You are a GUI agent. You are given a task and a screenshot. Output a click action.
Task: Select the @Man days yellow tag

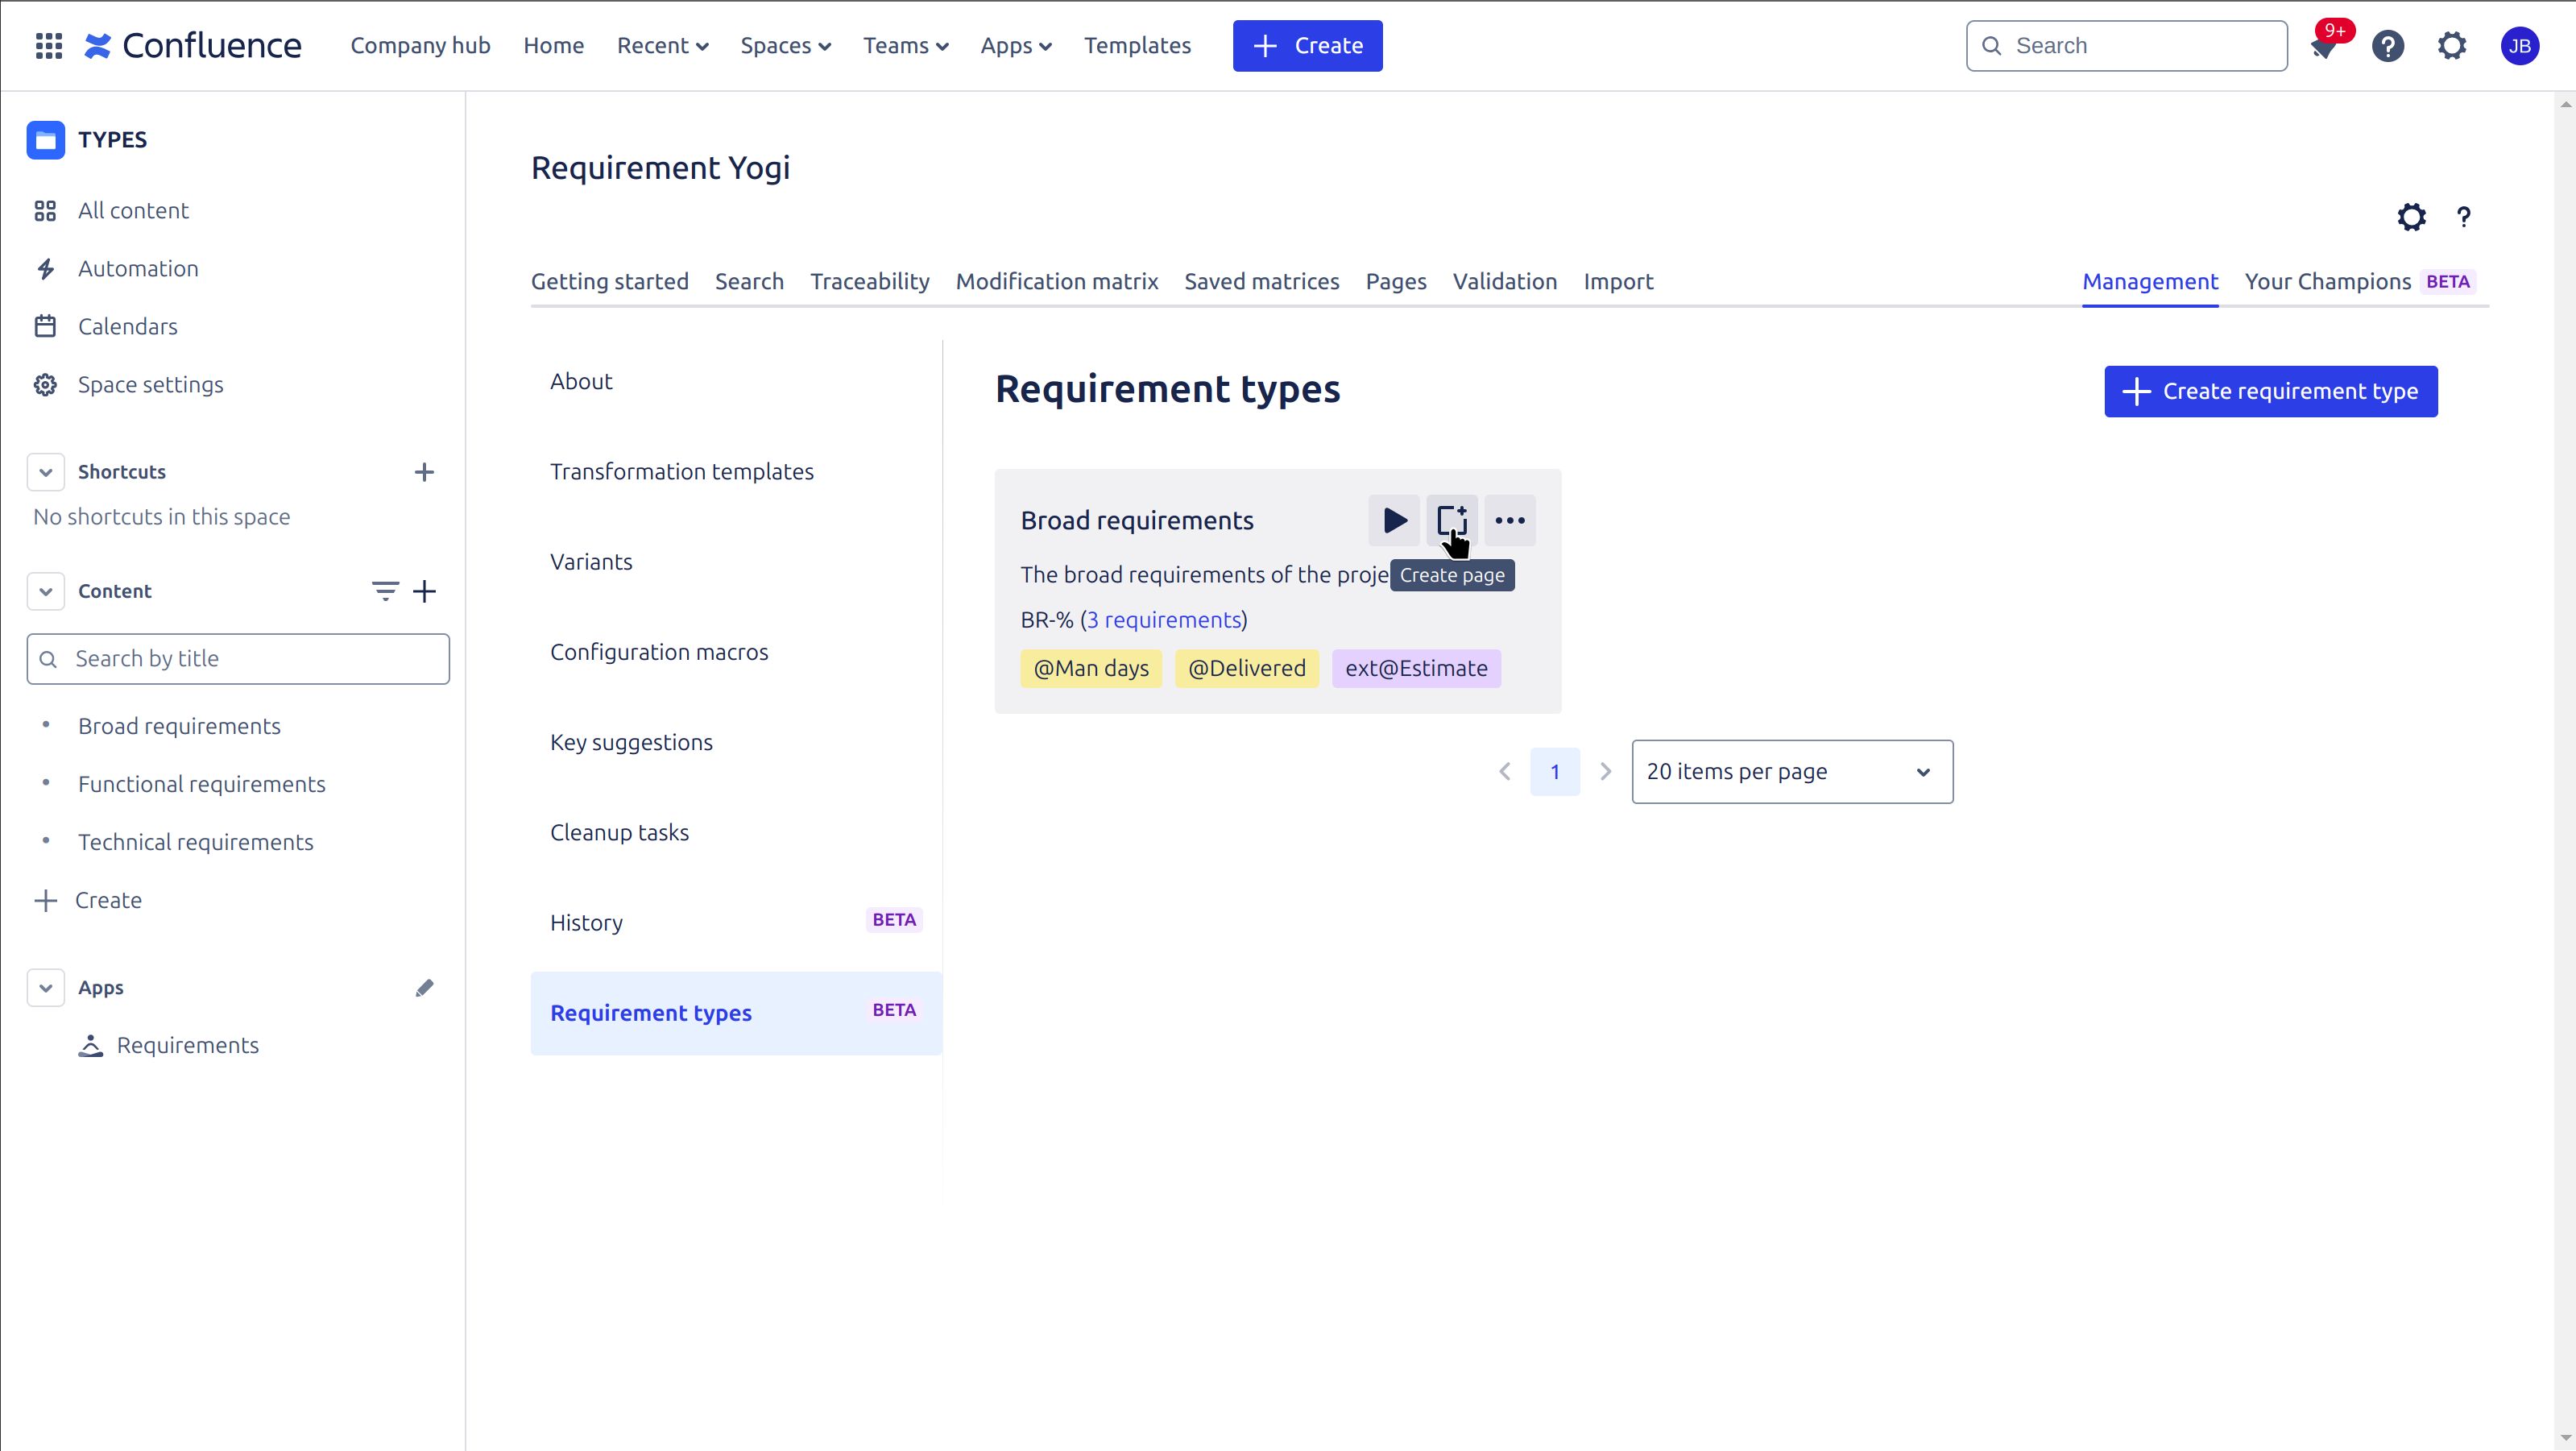click(1090, 668)
